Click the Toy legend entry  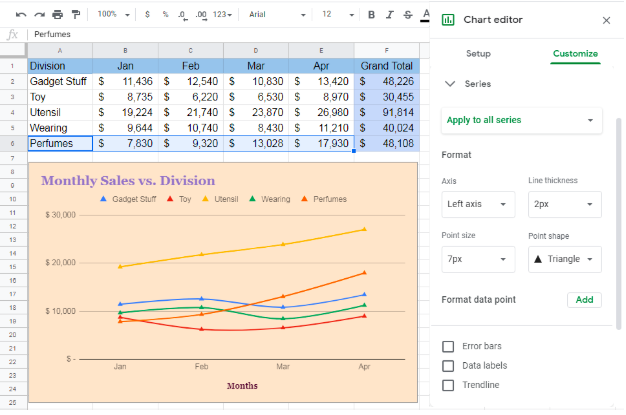click(179, 199)
